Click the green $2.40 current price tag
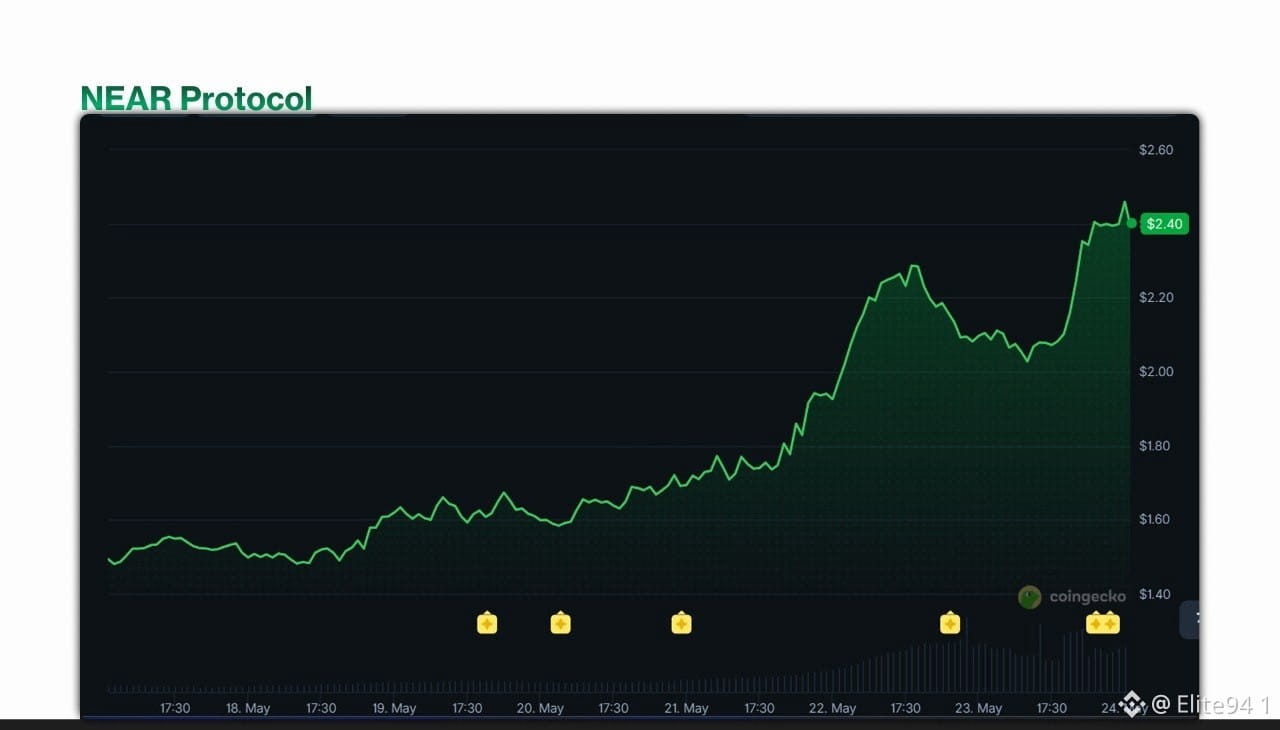 tap(1165, 224)
